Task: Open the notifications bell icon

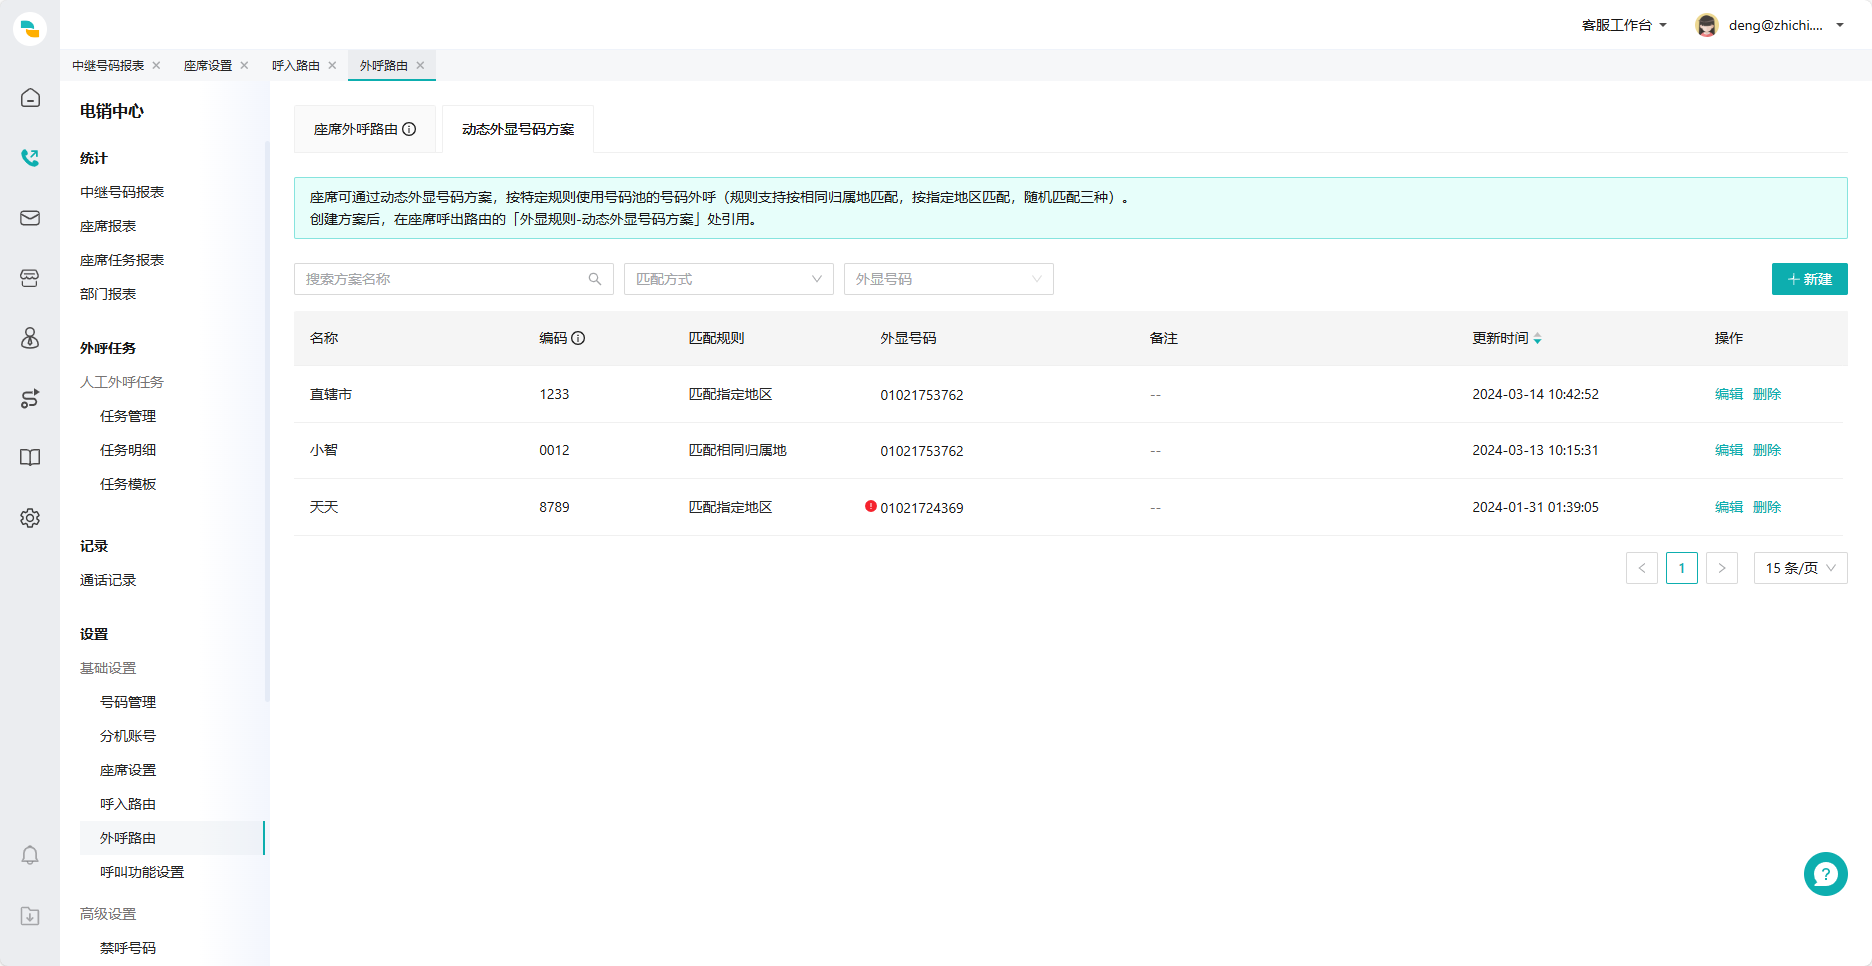Action: point(30,856)
